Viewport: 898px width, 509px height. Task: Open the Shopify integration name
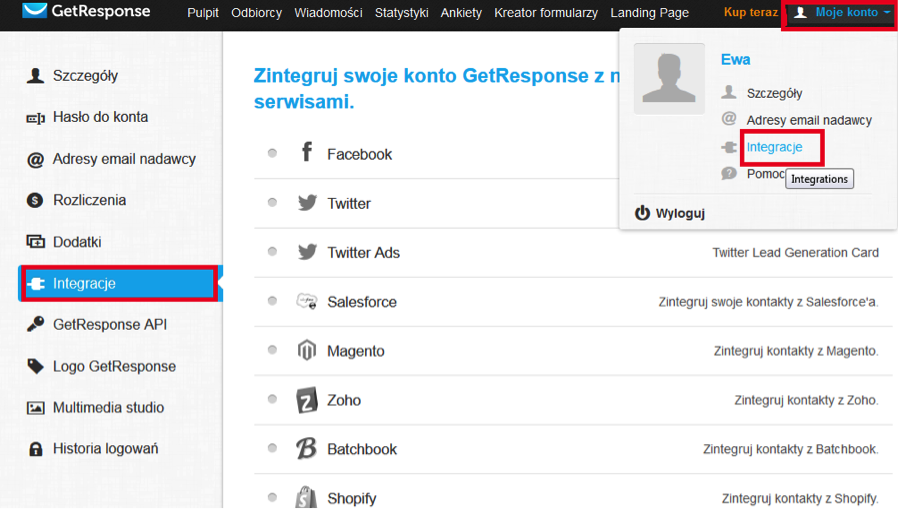(x=352, y=499)
